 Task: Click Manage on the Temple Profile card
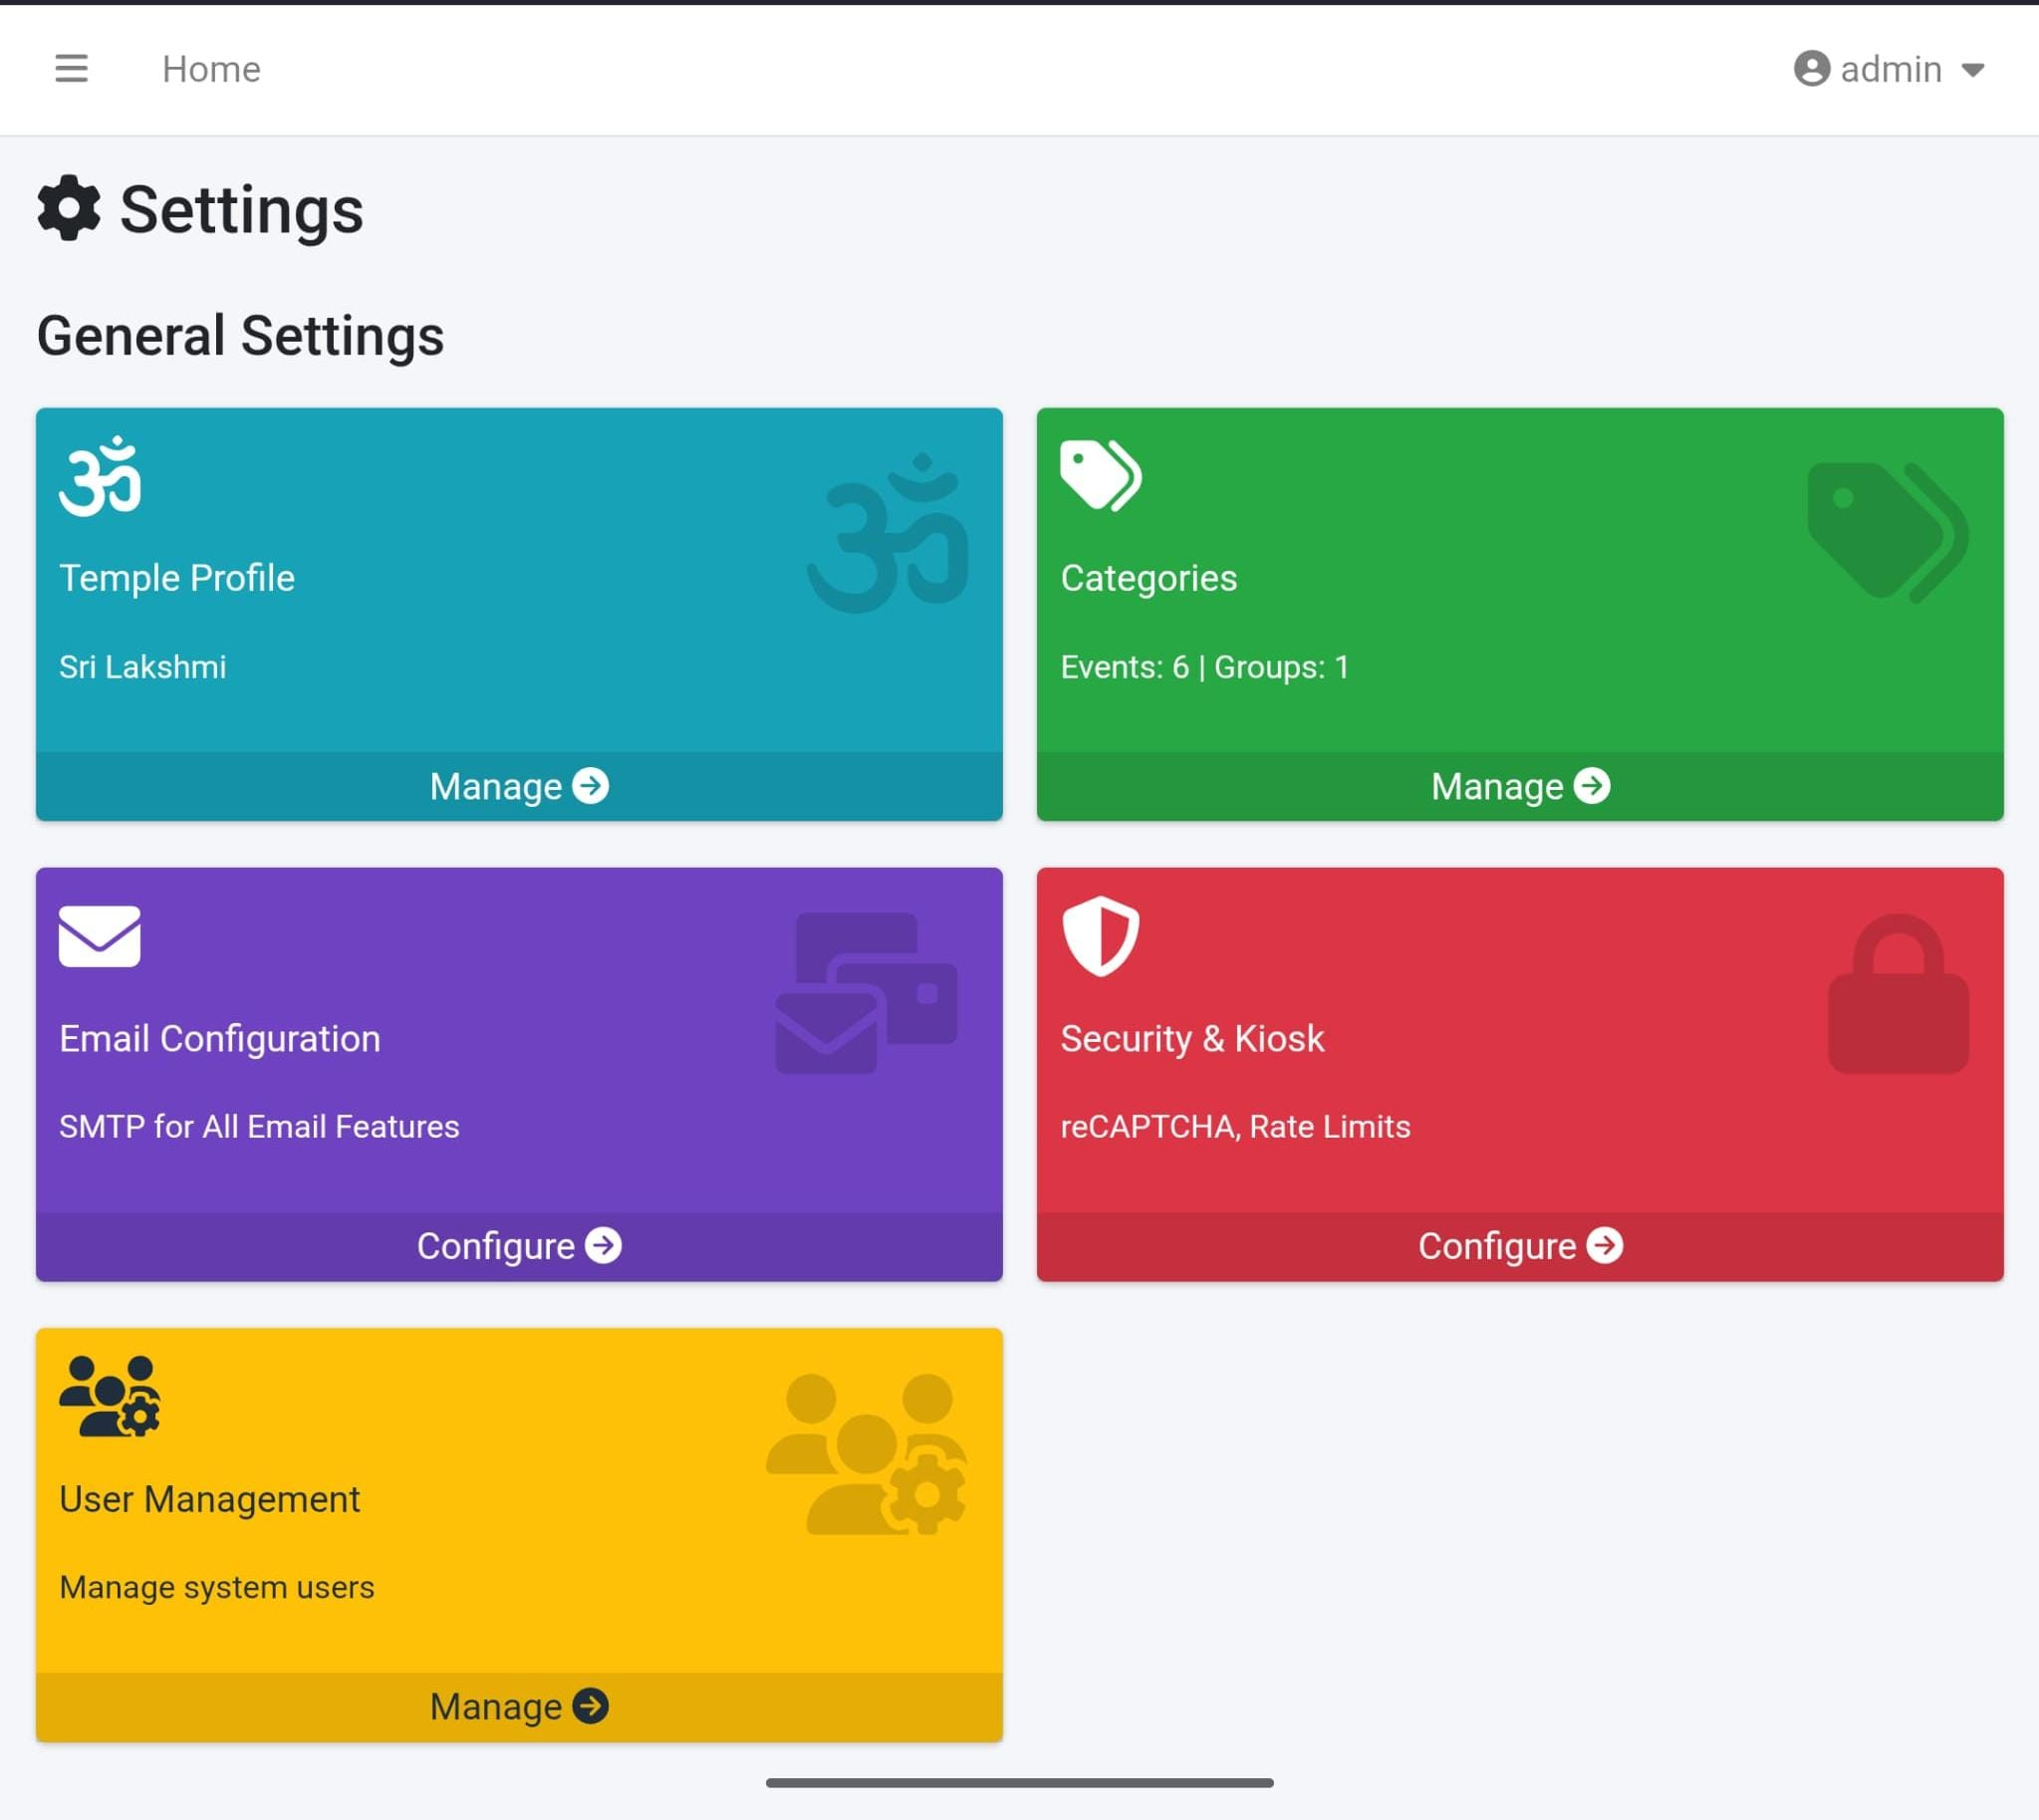[518, 786]
